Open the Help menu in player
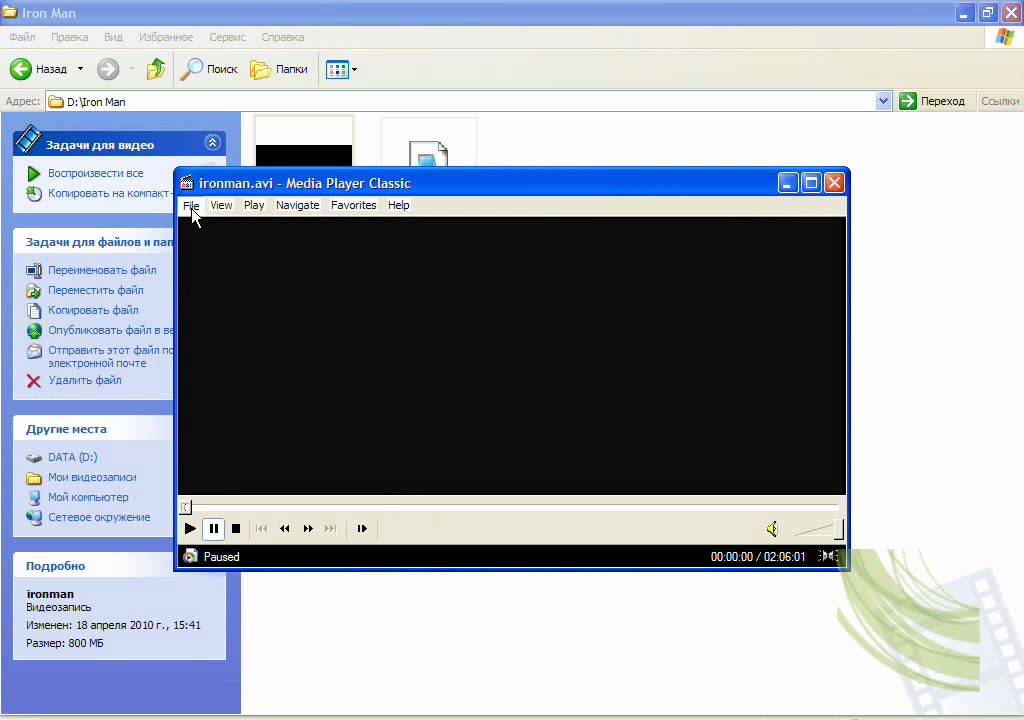 click(x=398, y=205)
